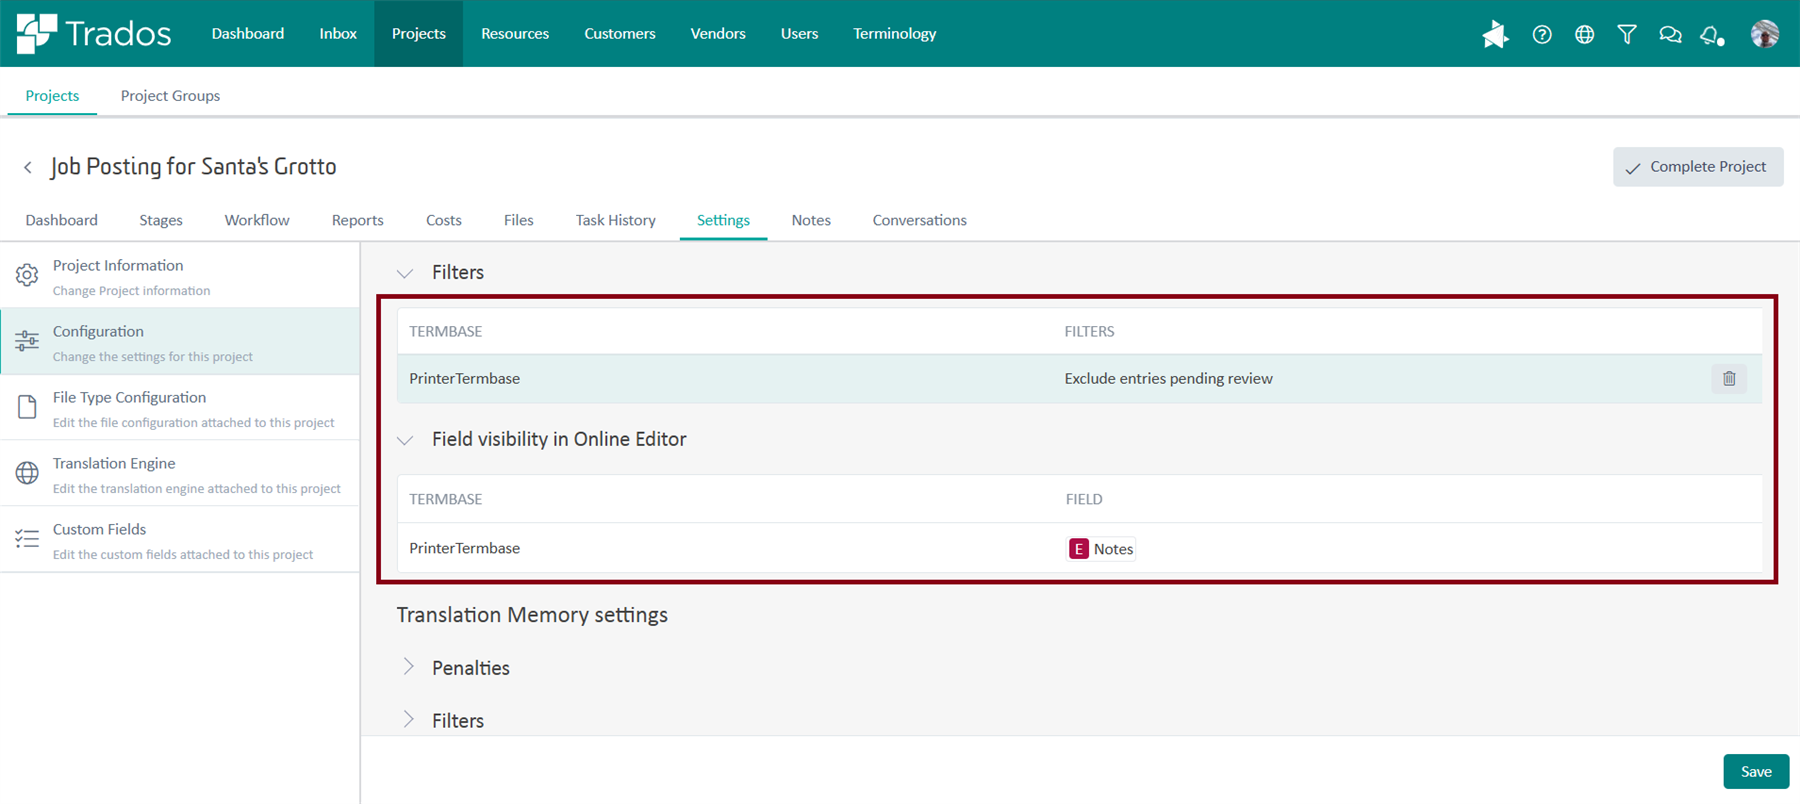This screenshot has width=1800, height=804.
Task: Select Configuration in settings sidebar
Action: [180, 342]
